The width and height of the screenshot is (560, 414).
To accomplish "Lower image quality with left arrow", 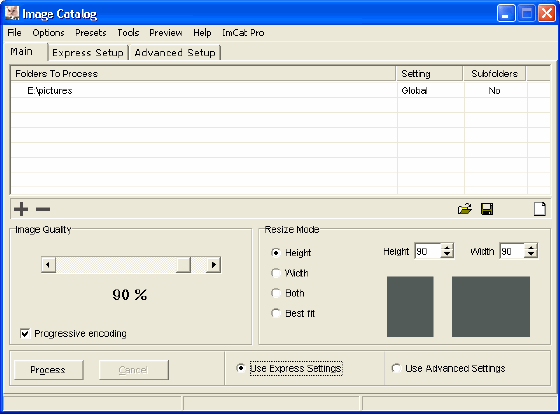I will pos(49,265).
